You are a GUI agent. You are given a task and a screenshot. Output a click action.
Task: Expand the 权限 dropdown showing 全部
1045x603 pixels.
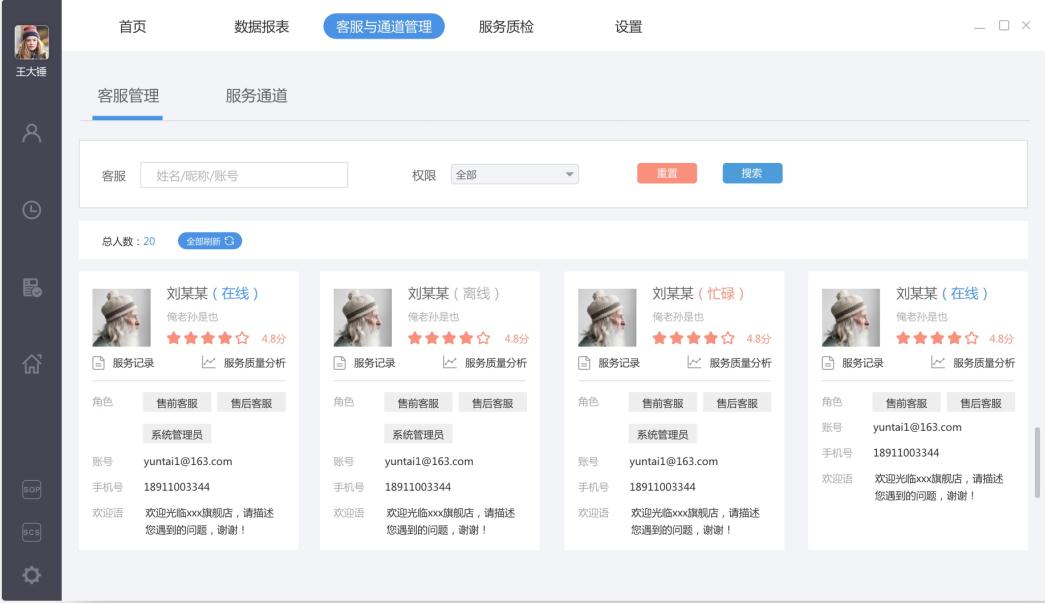[x=514, y=174]
